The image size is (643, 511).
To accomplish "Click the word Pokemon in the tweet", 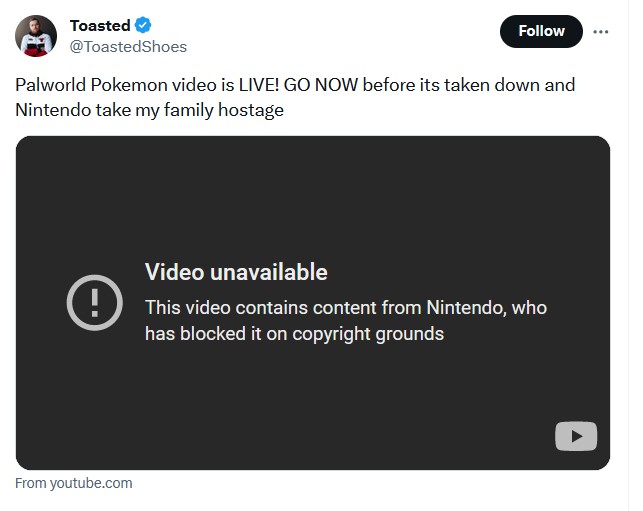I will 140,85.
